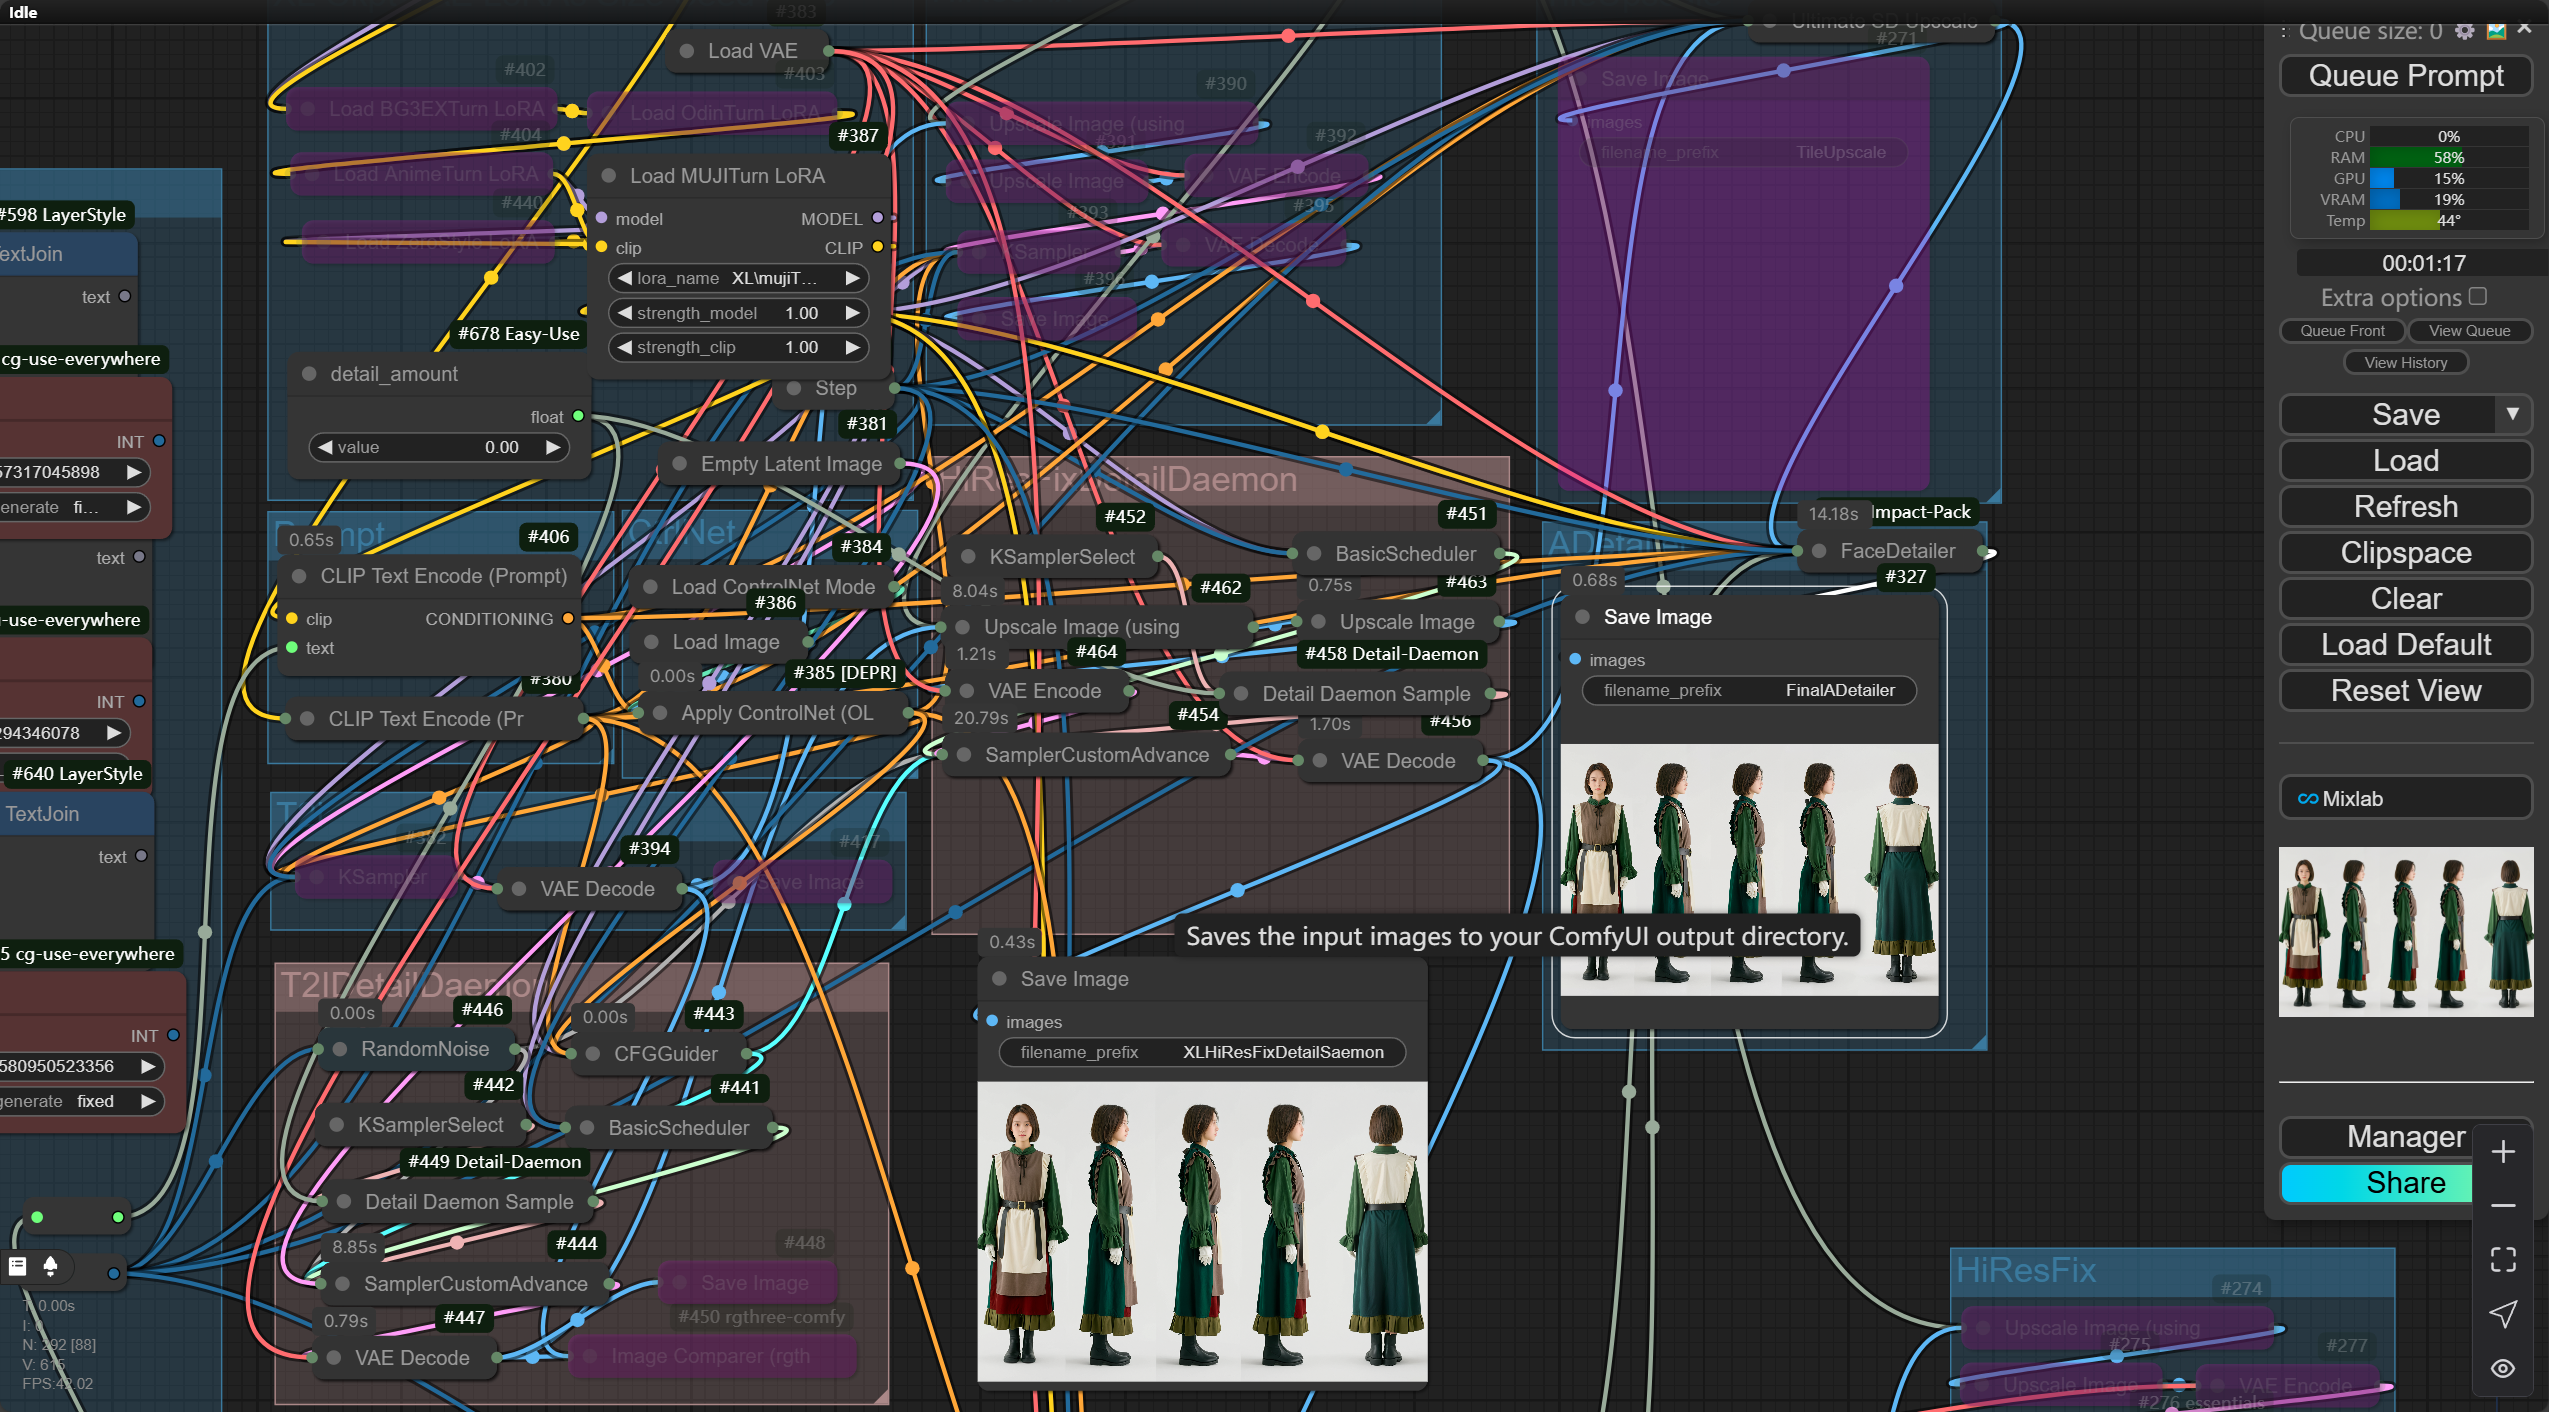Enable the Extra options checkbox
The image size is (2549, 1412).
pos(2477,297)
